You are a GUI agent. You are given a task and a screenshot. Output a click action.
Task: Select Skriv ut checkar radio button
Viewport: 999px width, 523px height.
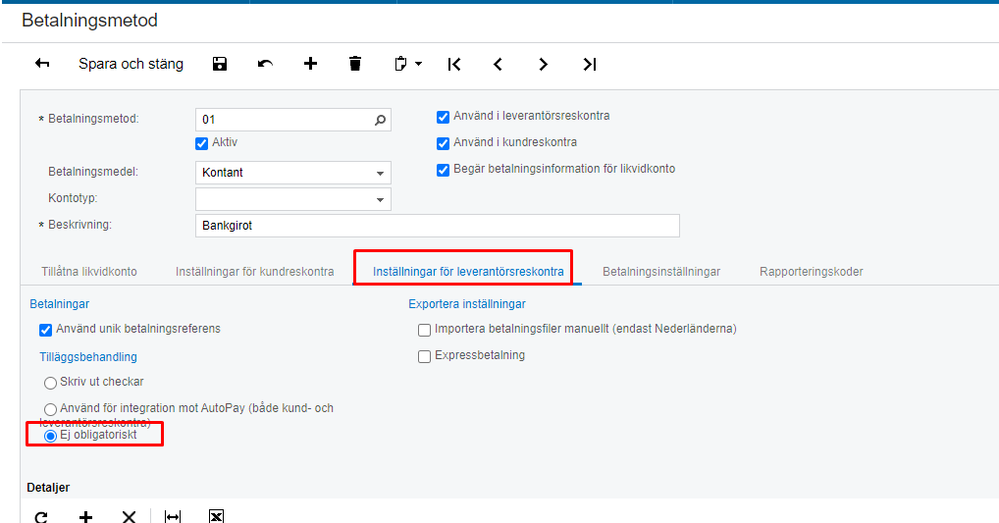coord(50,383)
